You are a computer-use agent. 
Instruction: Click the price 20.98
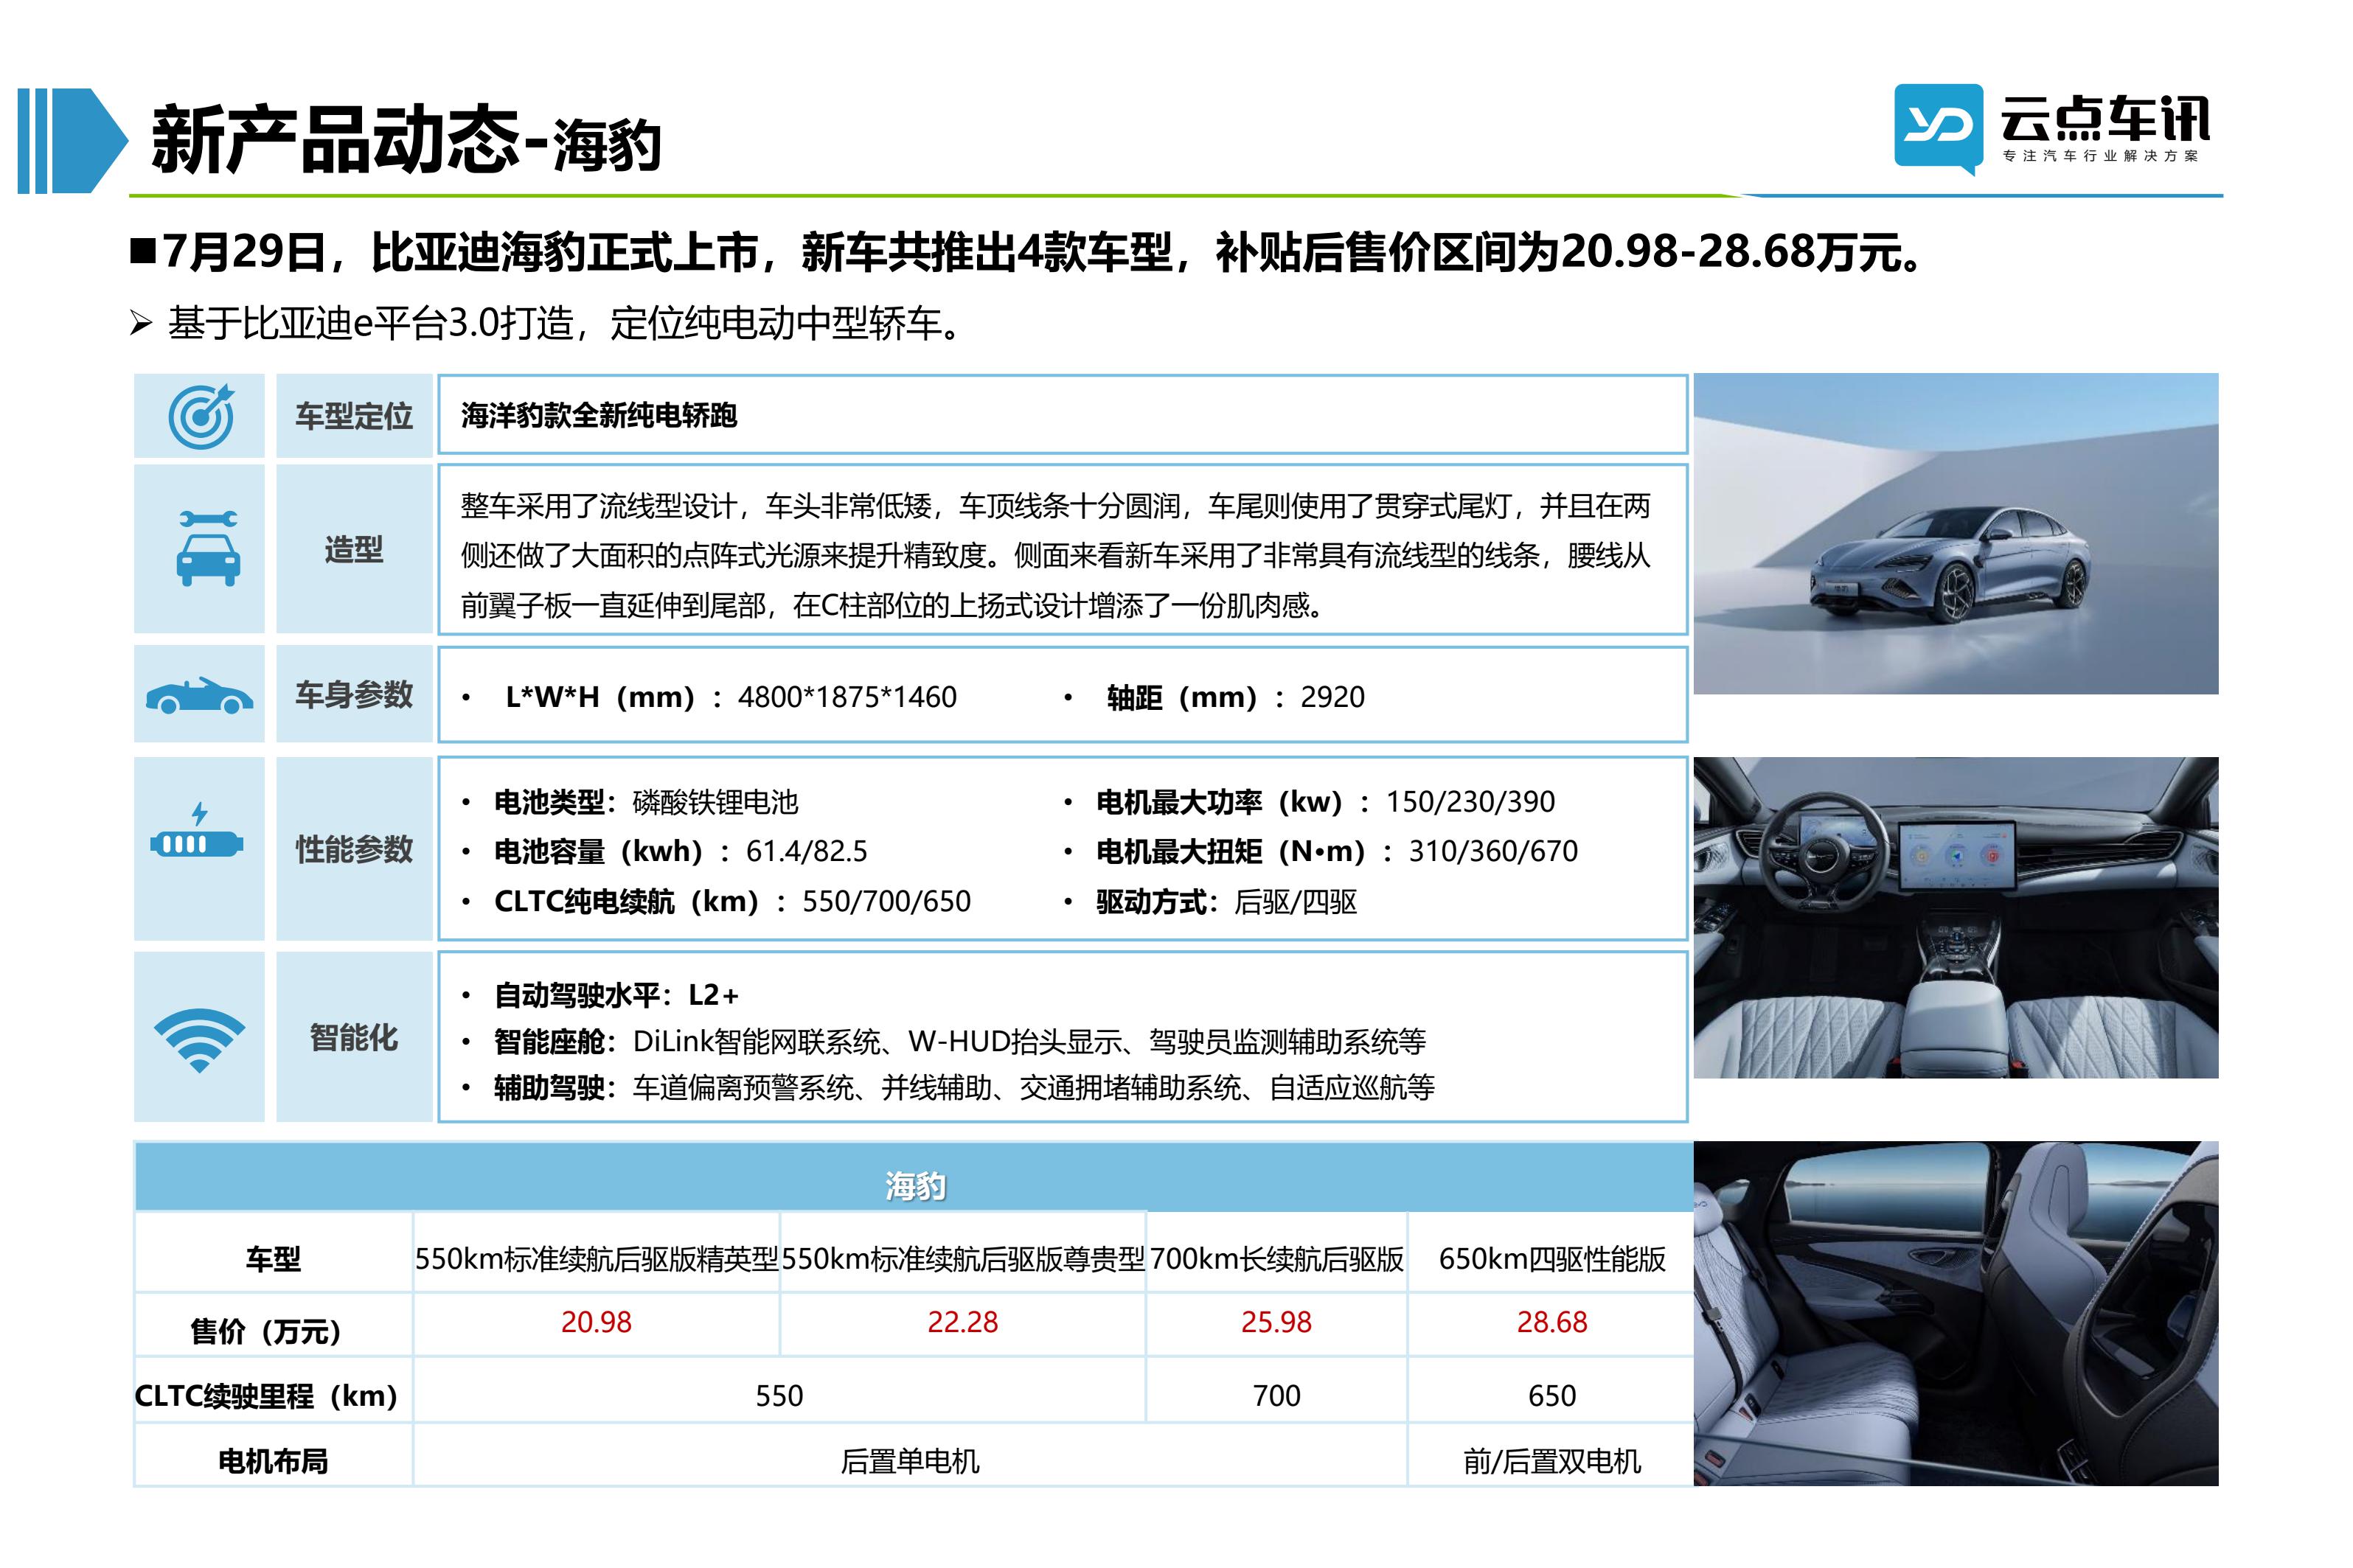(x=596, y=1322)
